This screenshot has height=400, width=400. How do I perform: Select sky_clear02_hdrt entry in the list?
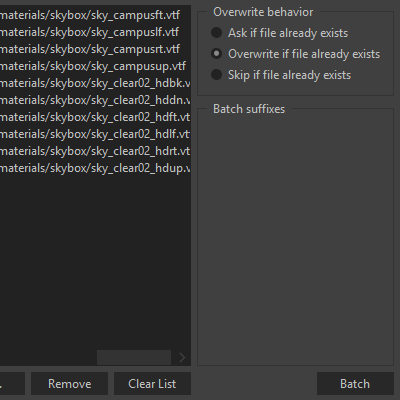[x=95, y=151]
